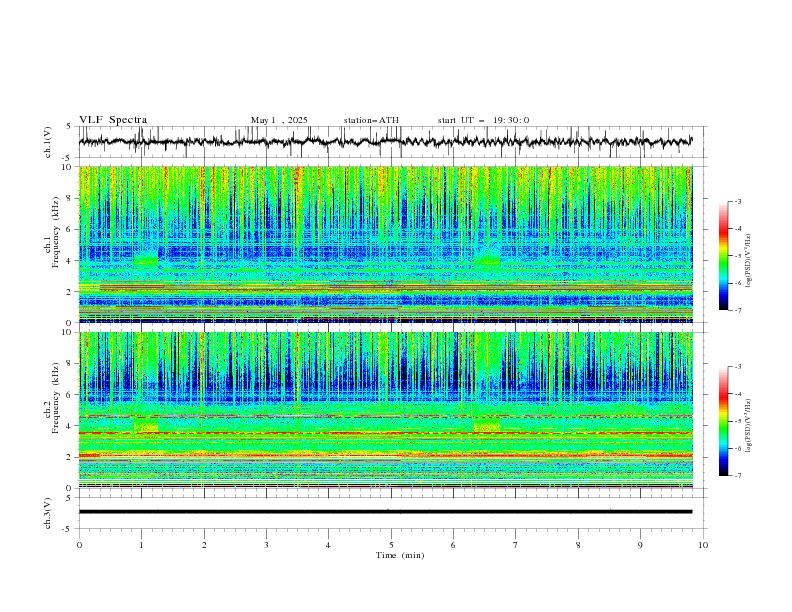Screen dimensions: 792x612
Task: Click the 8 kHz tick on ch.1 axis
Action: coord(70,198)
